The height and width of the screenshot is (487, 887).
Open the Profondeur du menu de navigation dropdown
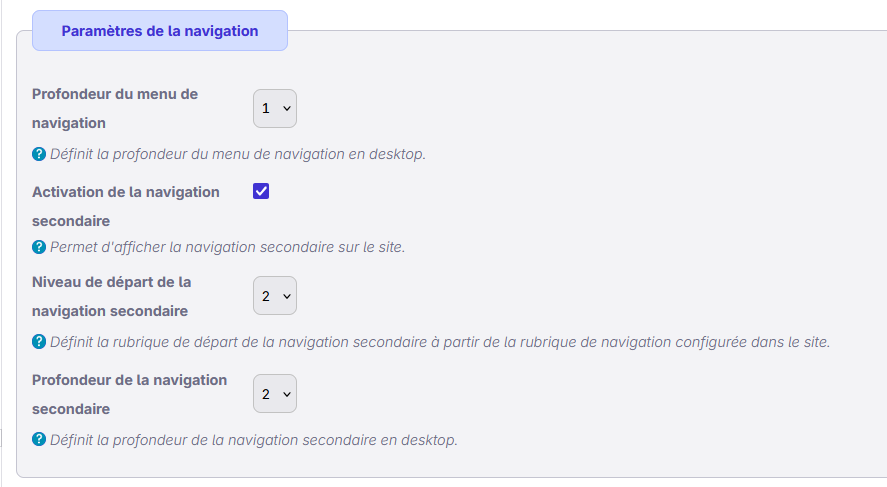click(x=274, y=108)
